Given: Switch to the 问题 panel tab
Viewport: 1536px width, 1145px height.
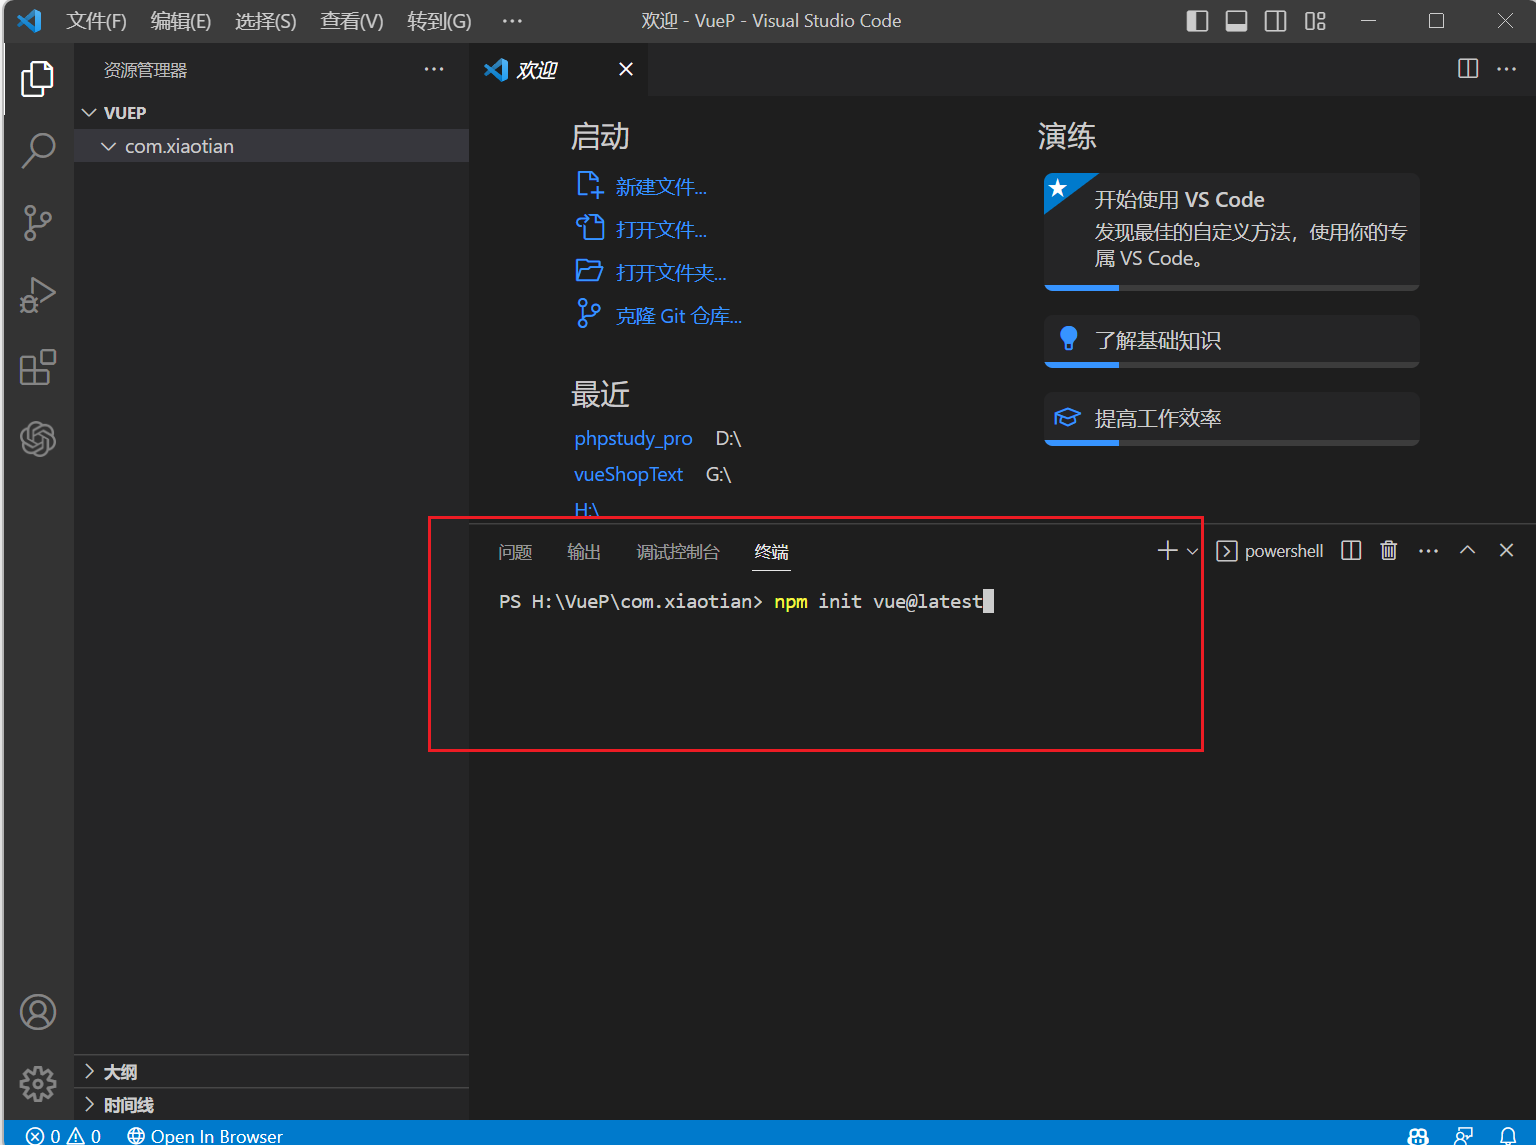Looking at the screenshot, I should click(x=516, y=552).
